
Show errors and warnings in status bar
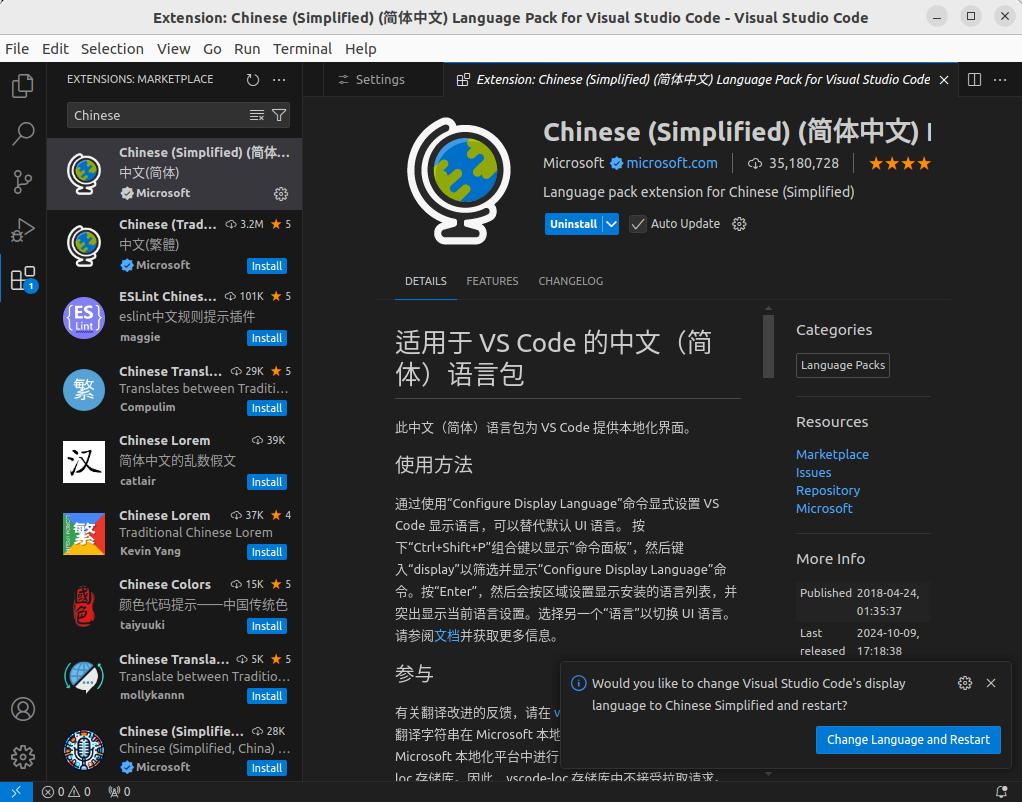tap(66, 792)
